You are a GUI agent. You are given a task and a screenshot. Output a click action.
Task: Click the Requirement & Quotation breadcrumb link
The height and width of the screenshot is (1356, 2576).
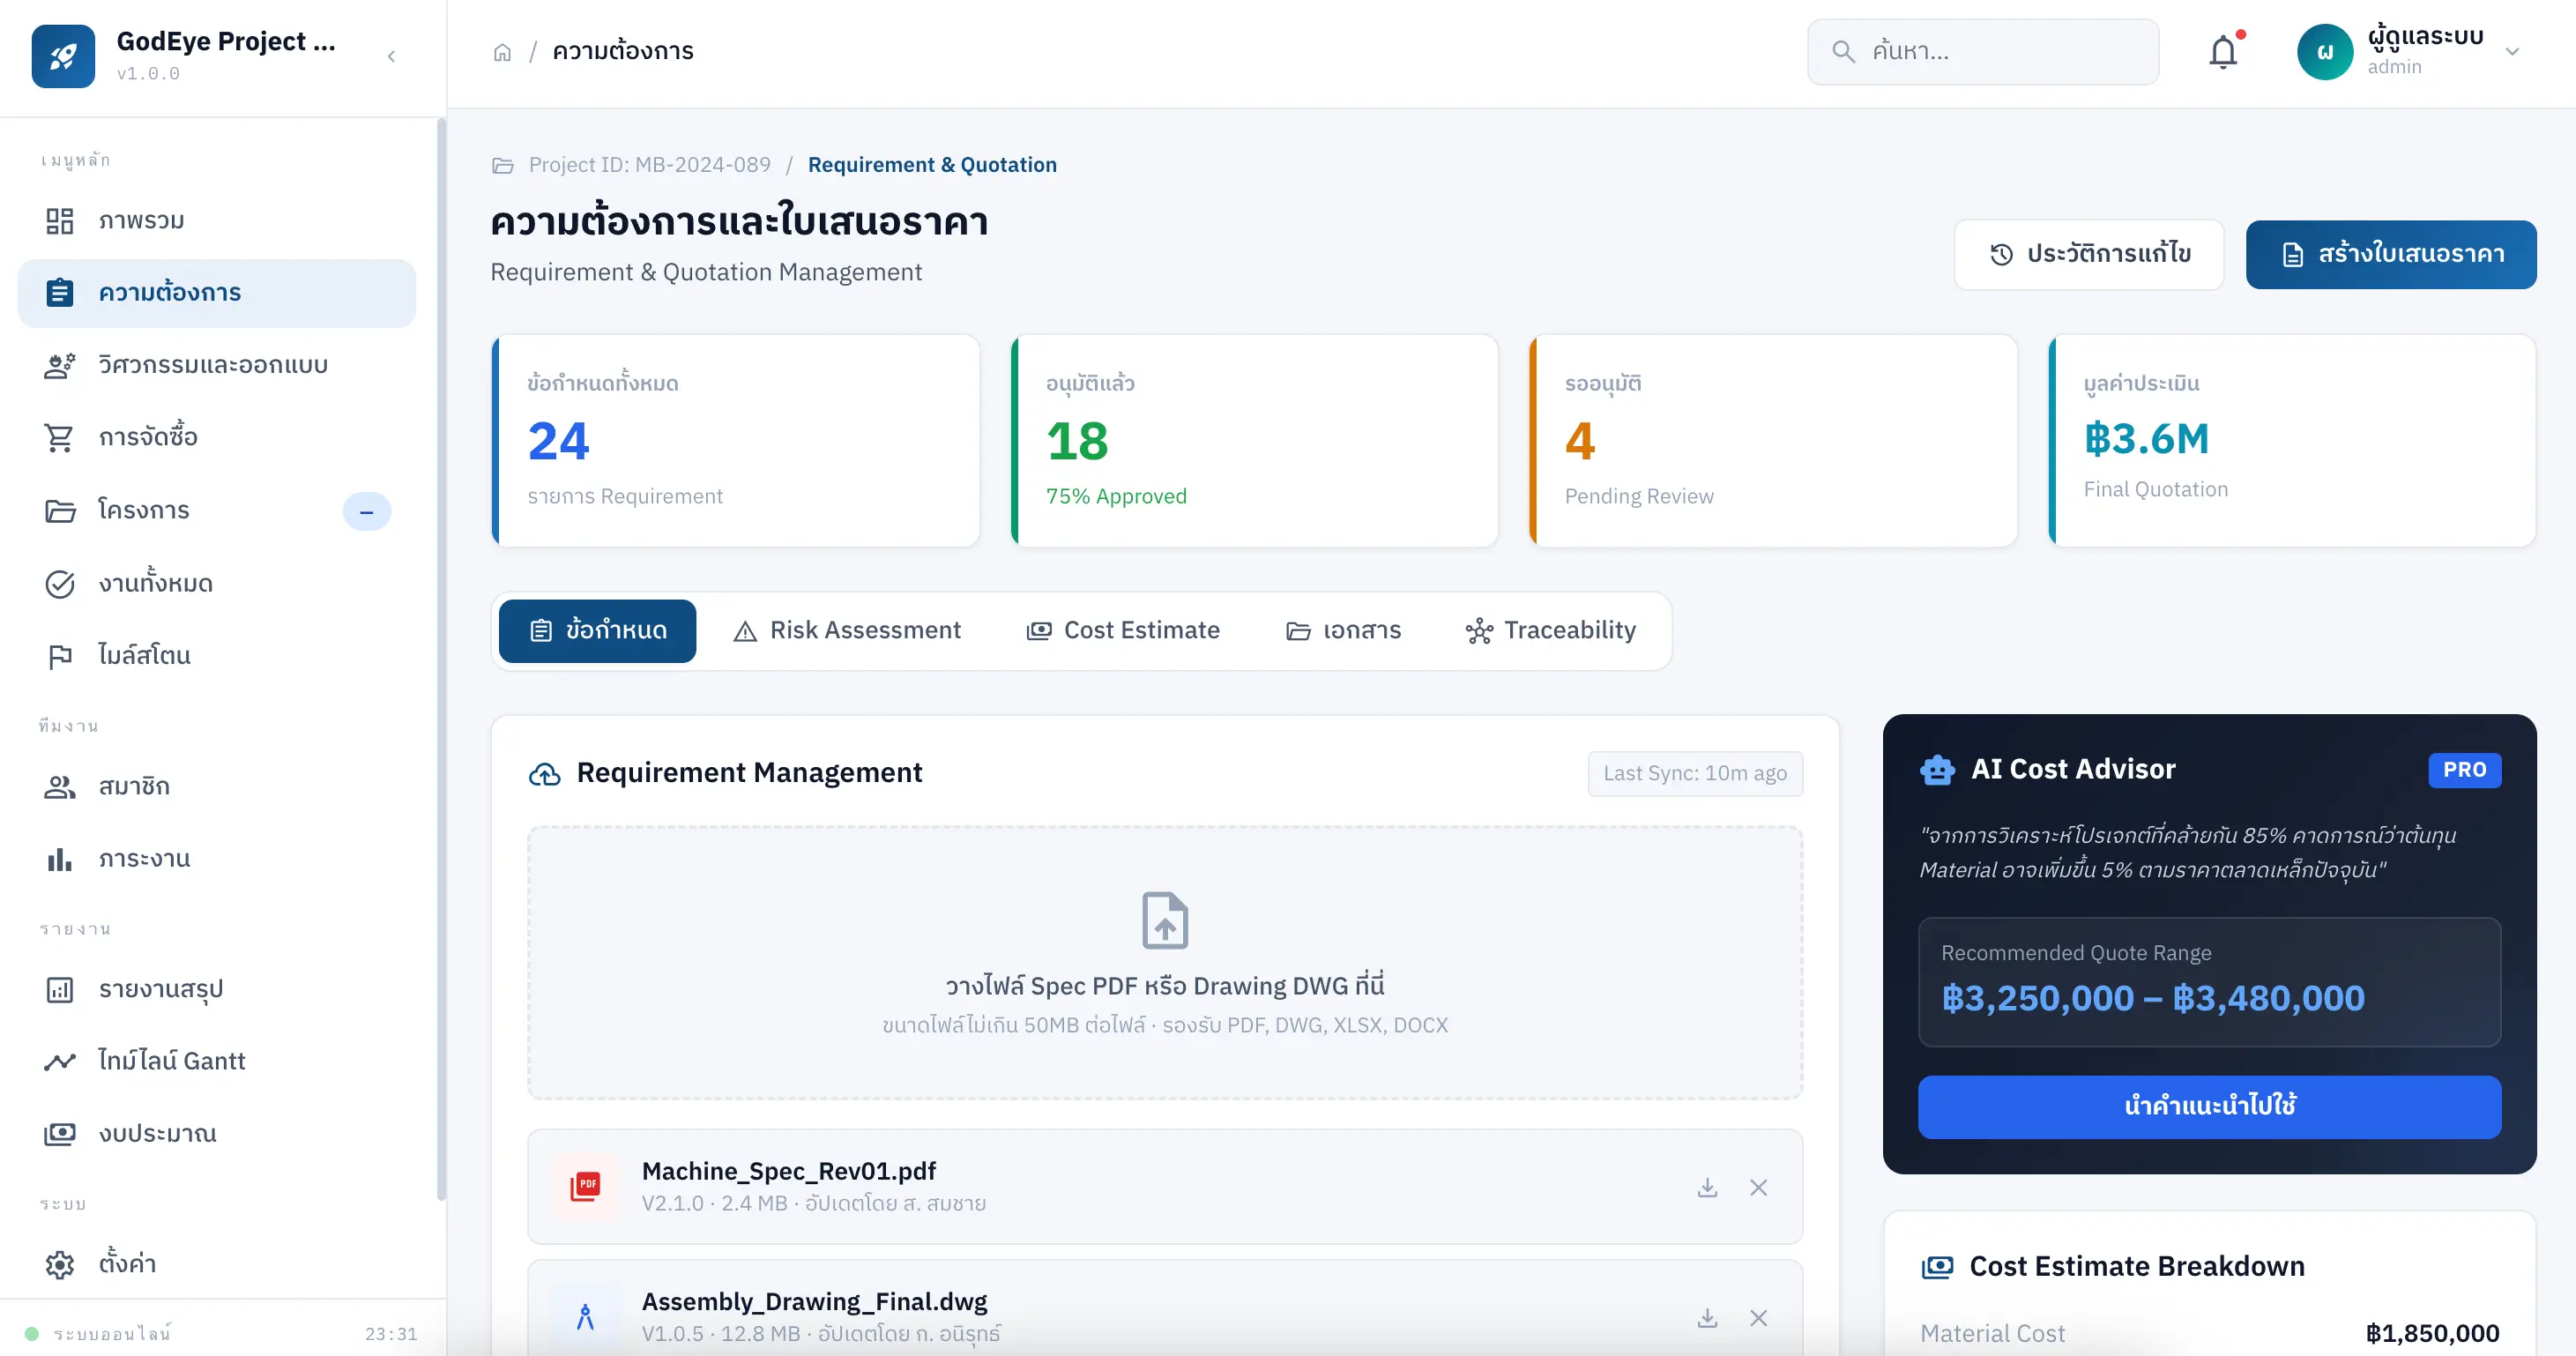click(932, 165)
